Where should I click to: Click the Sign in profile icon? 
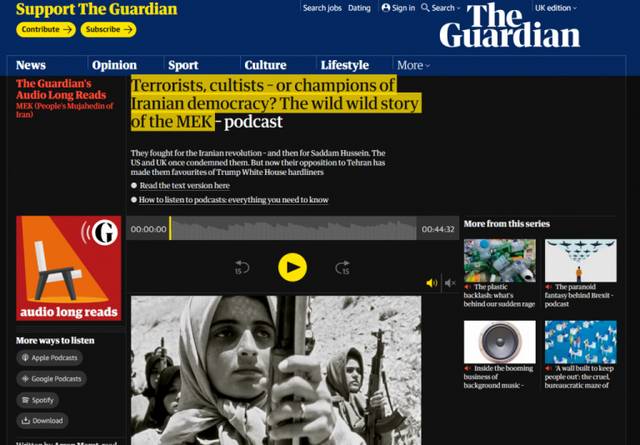[x=386, y=8]
